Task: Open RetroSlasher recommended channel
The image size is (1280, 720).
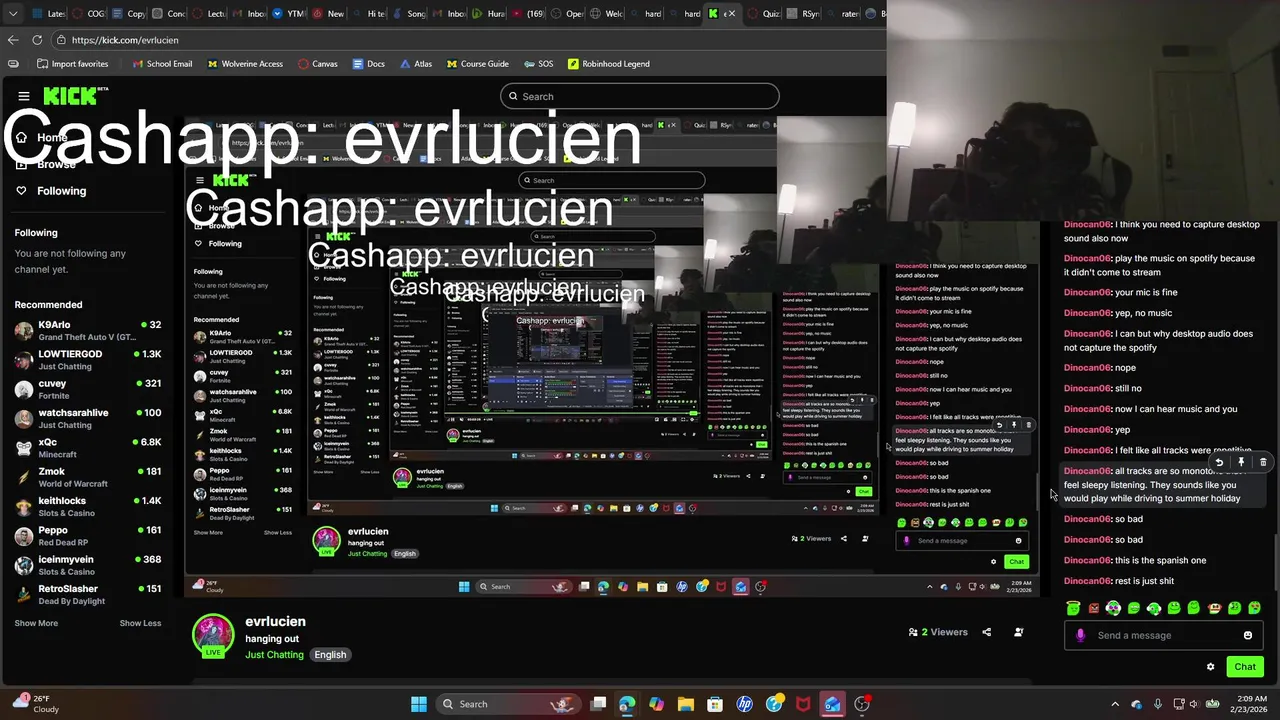Action: coord(88,594)
